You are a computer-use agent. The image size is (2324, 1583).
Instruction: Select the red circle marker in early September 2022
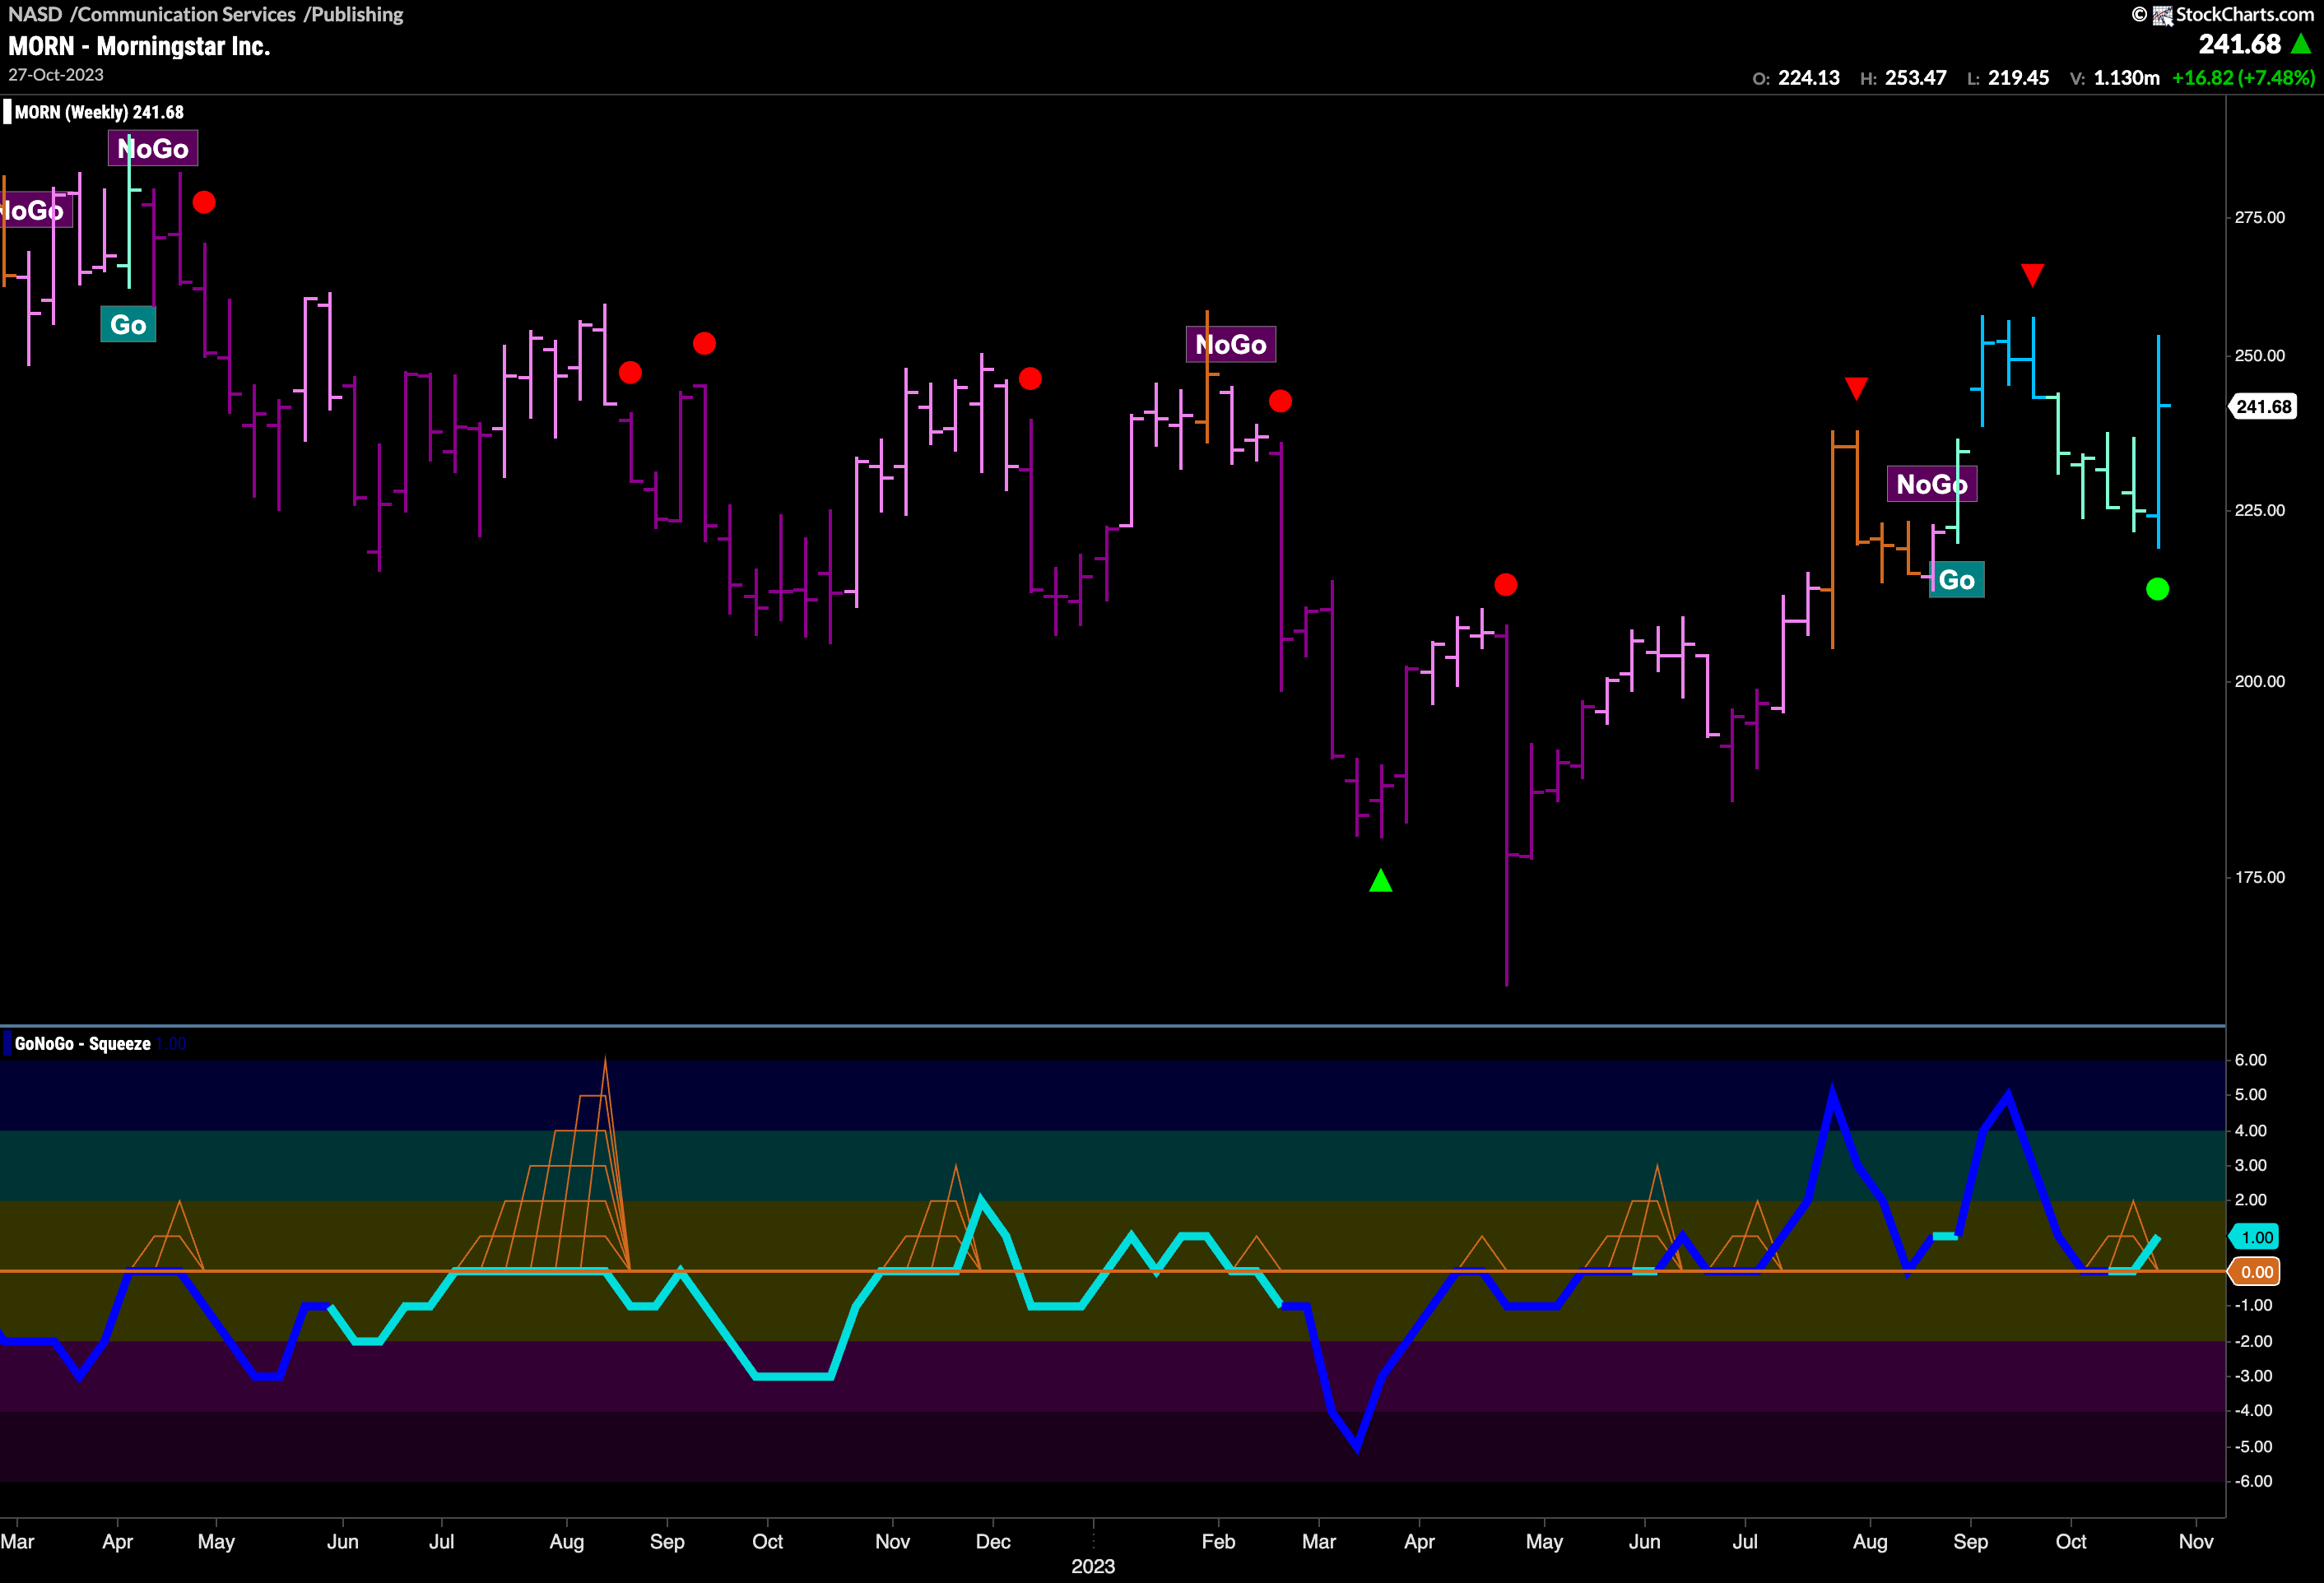704,344
